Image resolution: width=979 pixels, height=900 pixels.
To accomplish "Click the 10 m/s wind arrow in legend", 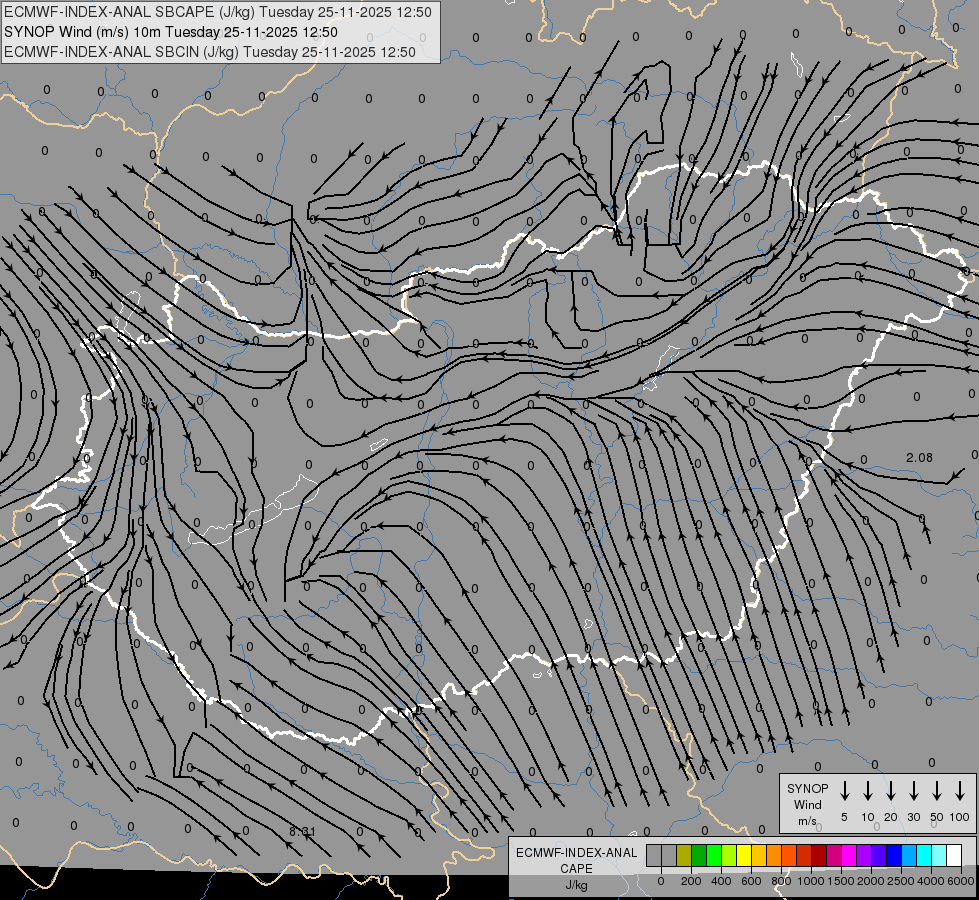I will 868,790.
